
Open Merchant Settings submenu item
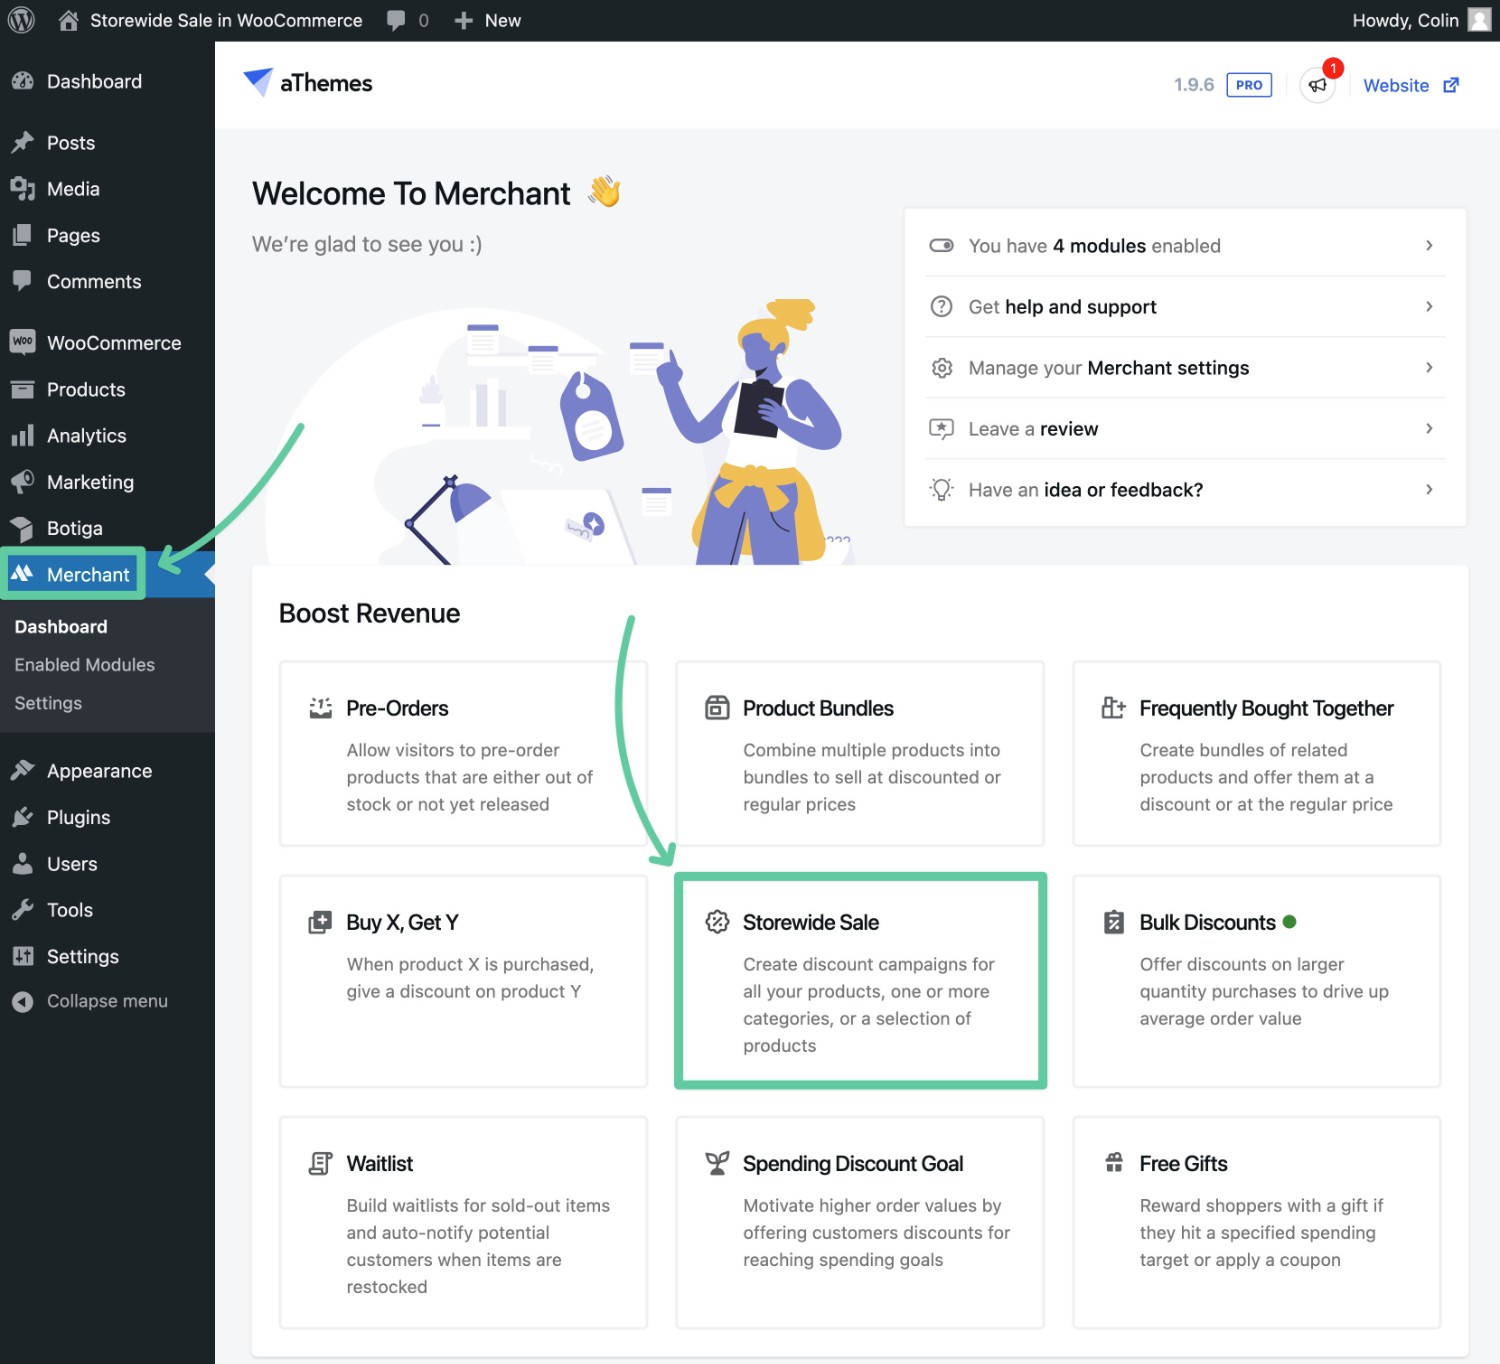click(48, 703)
